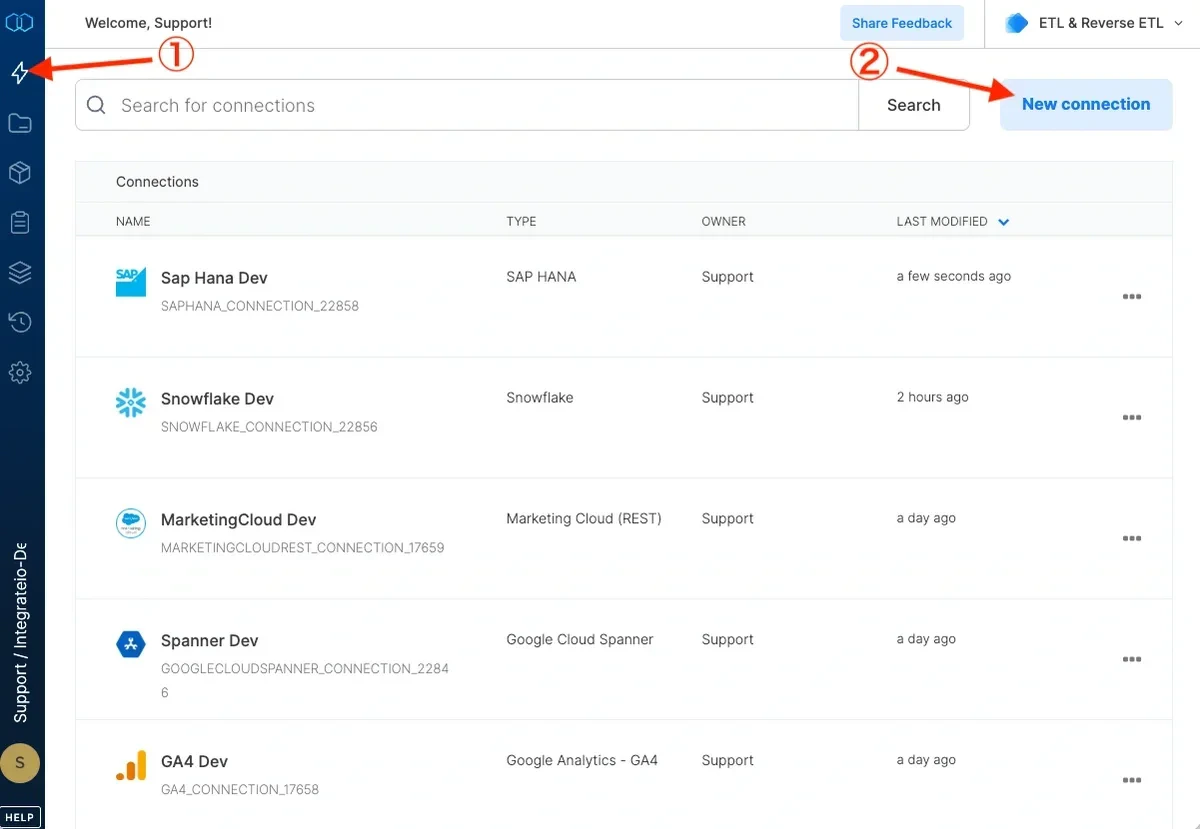Open the MarketingCloud Dev connection
This screenshot has width=1200, height=829.
click(238, 520)
